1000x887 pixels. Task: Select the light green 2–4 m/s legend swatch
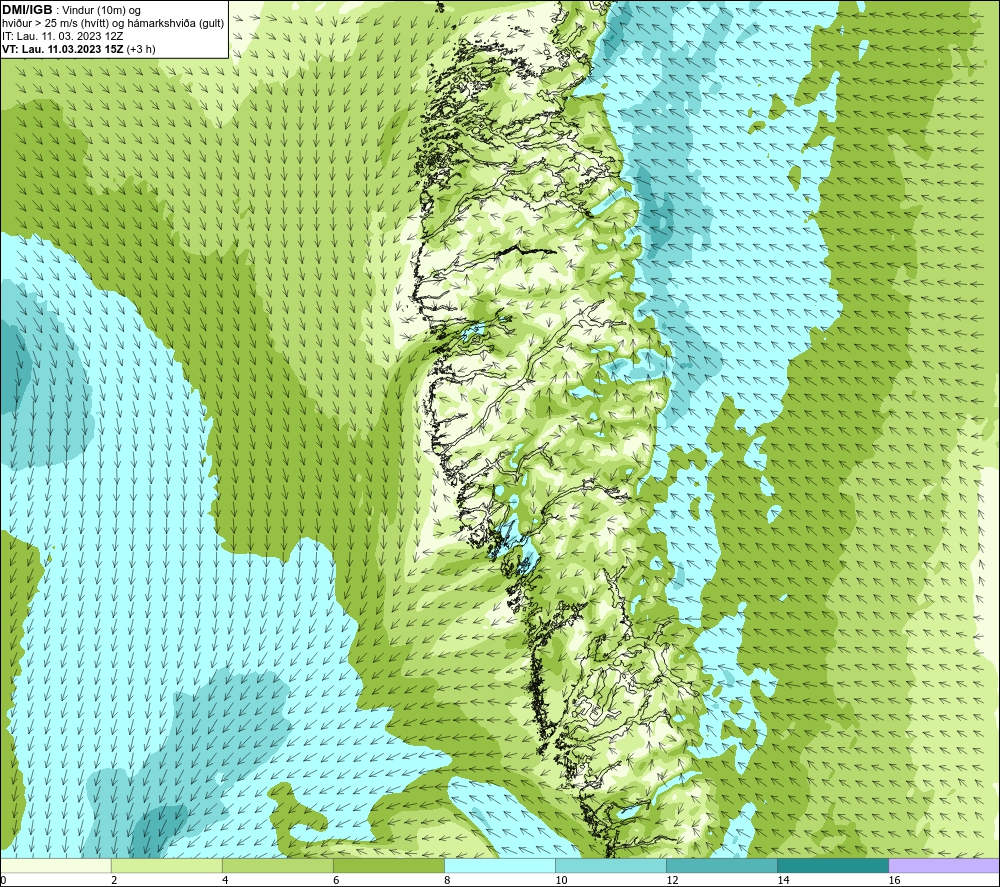point(167,865)
